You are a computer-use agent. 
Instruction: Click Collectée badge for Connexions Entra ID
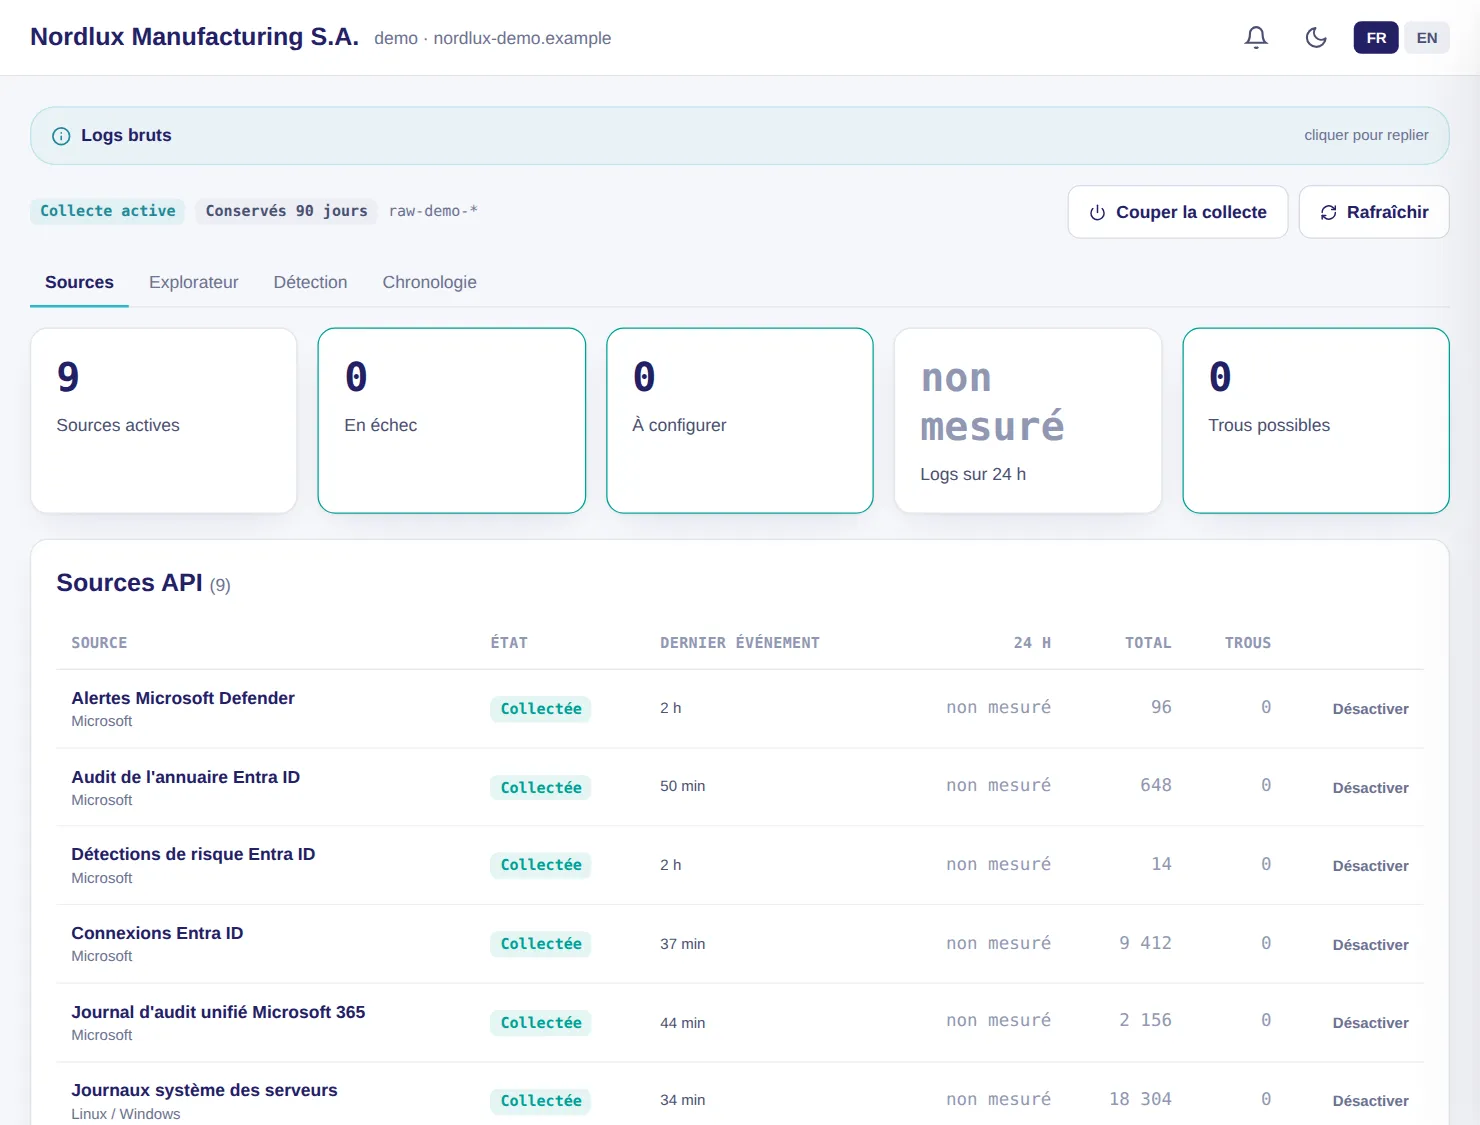(x=541, y=944)
